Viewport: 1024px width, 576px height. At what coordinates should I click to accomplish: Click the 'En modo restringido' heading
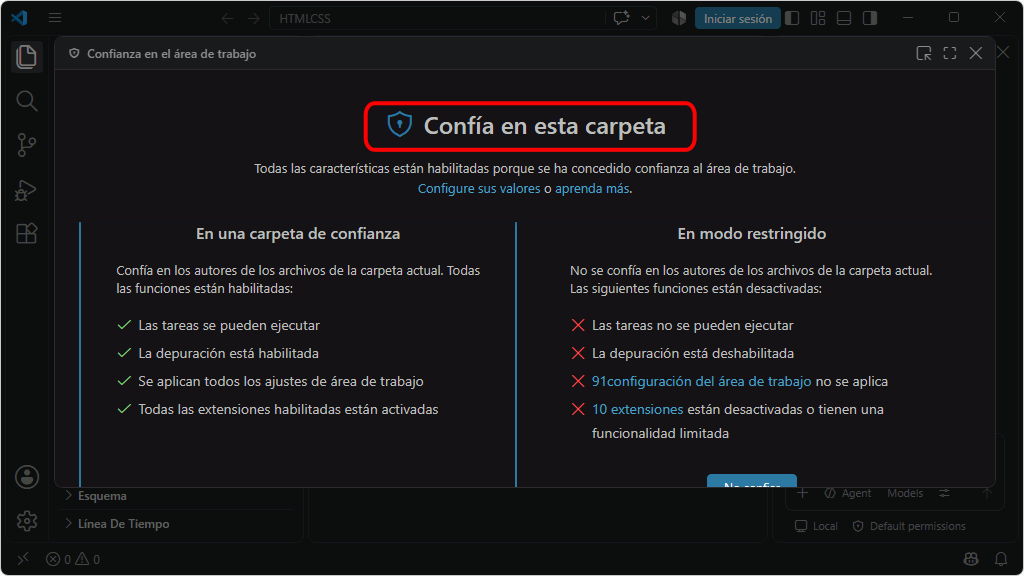pos(752,234)
